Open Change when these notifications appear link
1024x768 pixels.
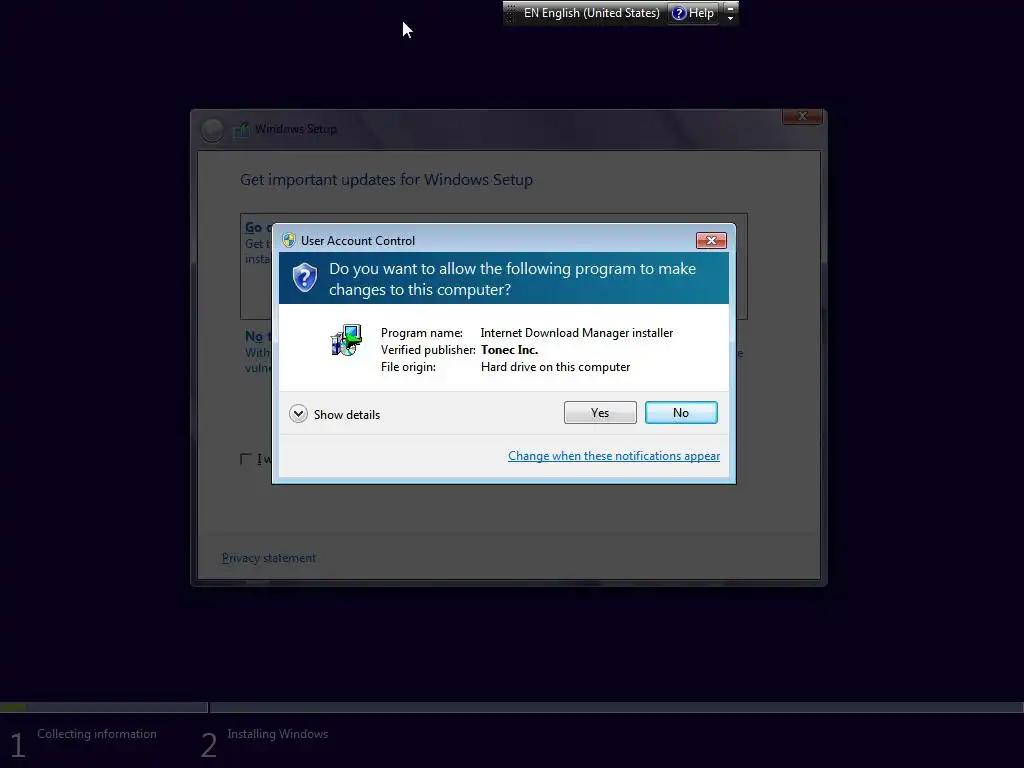pyautogui.click(x=614, y=456)
